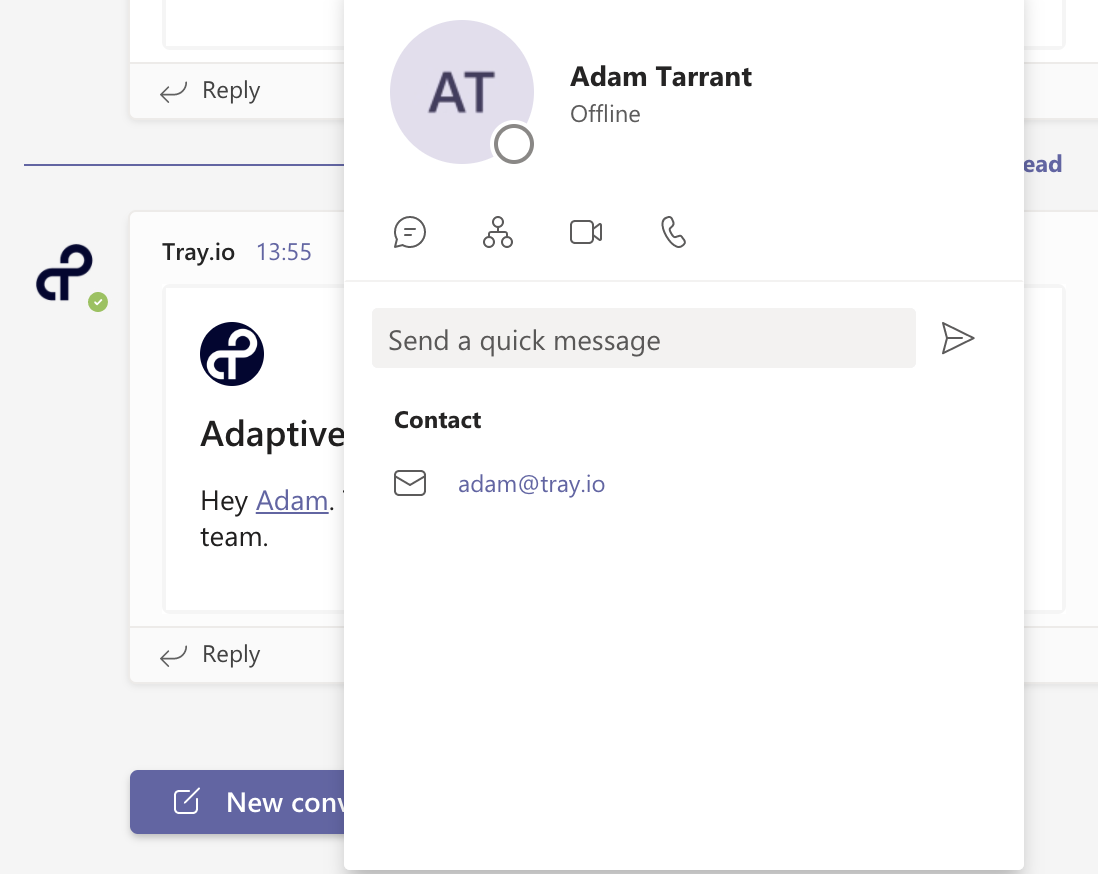Click Adam Tarrant's profile picture
This screenshot has height=874, width=1098.
pyautogui.click(x=461, y=91)
